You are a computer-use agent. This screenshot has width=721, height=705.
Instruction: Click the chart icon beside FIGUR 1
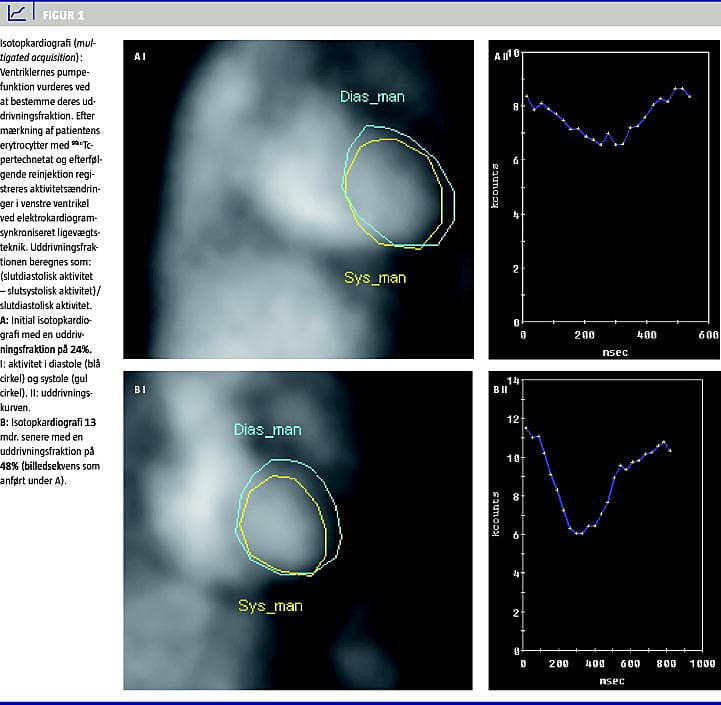click(x=17, y=14)
